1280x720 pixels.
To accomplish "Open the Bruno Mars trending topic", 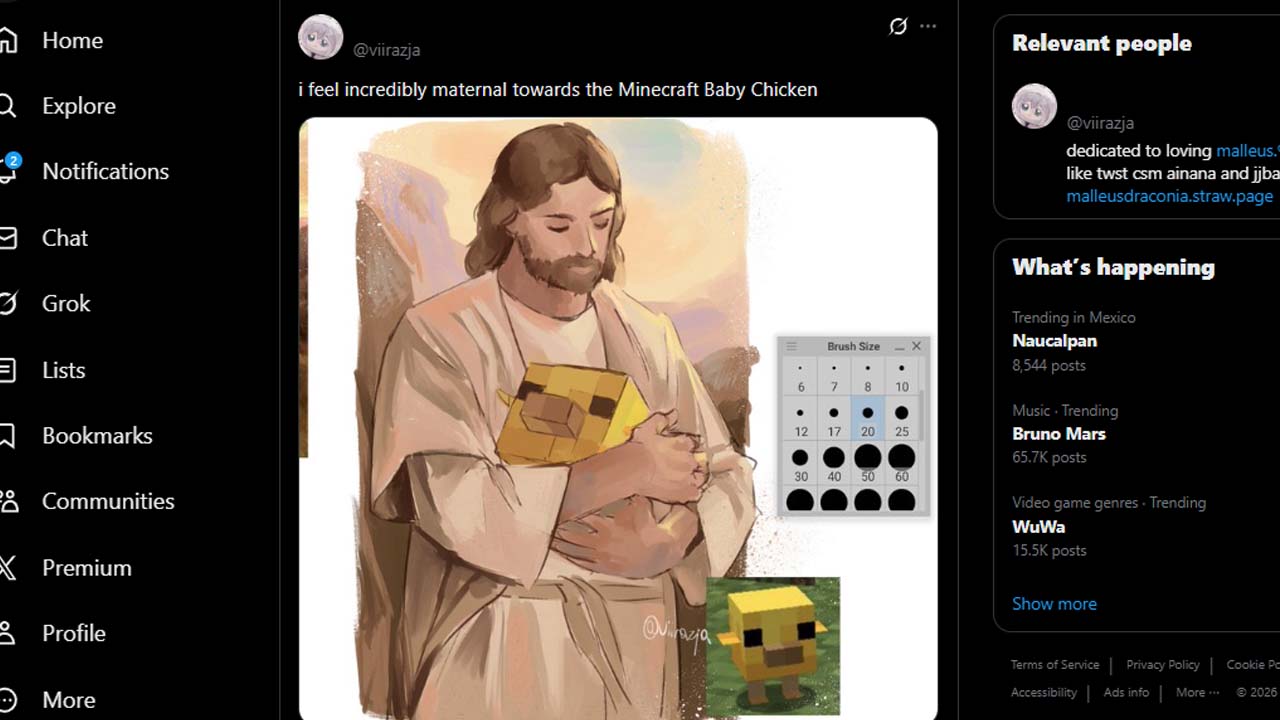I will (x=1058, y=434).
